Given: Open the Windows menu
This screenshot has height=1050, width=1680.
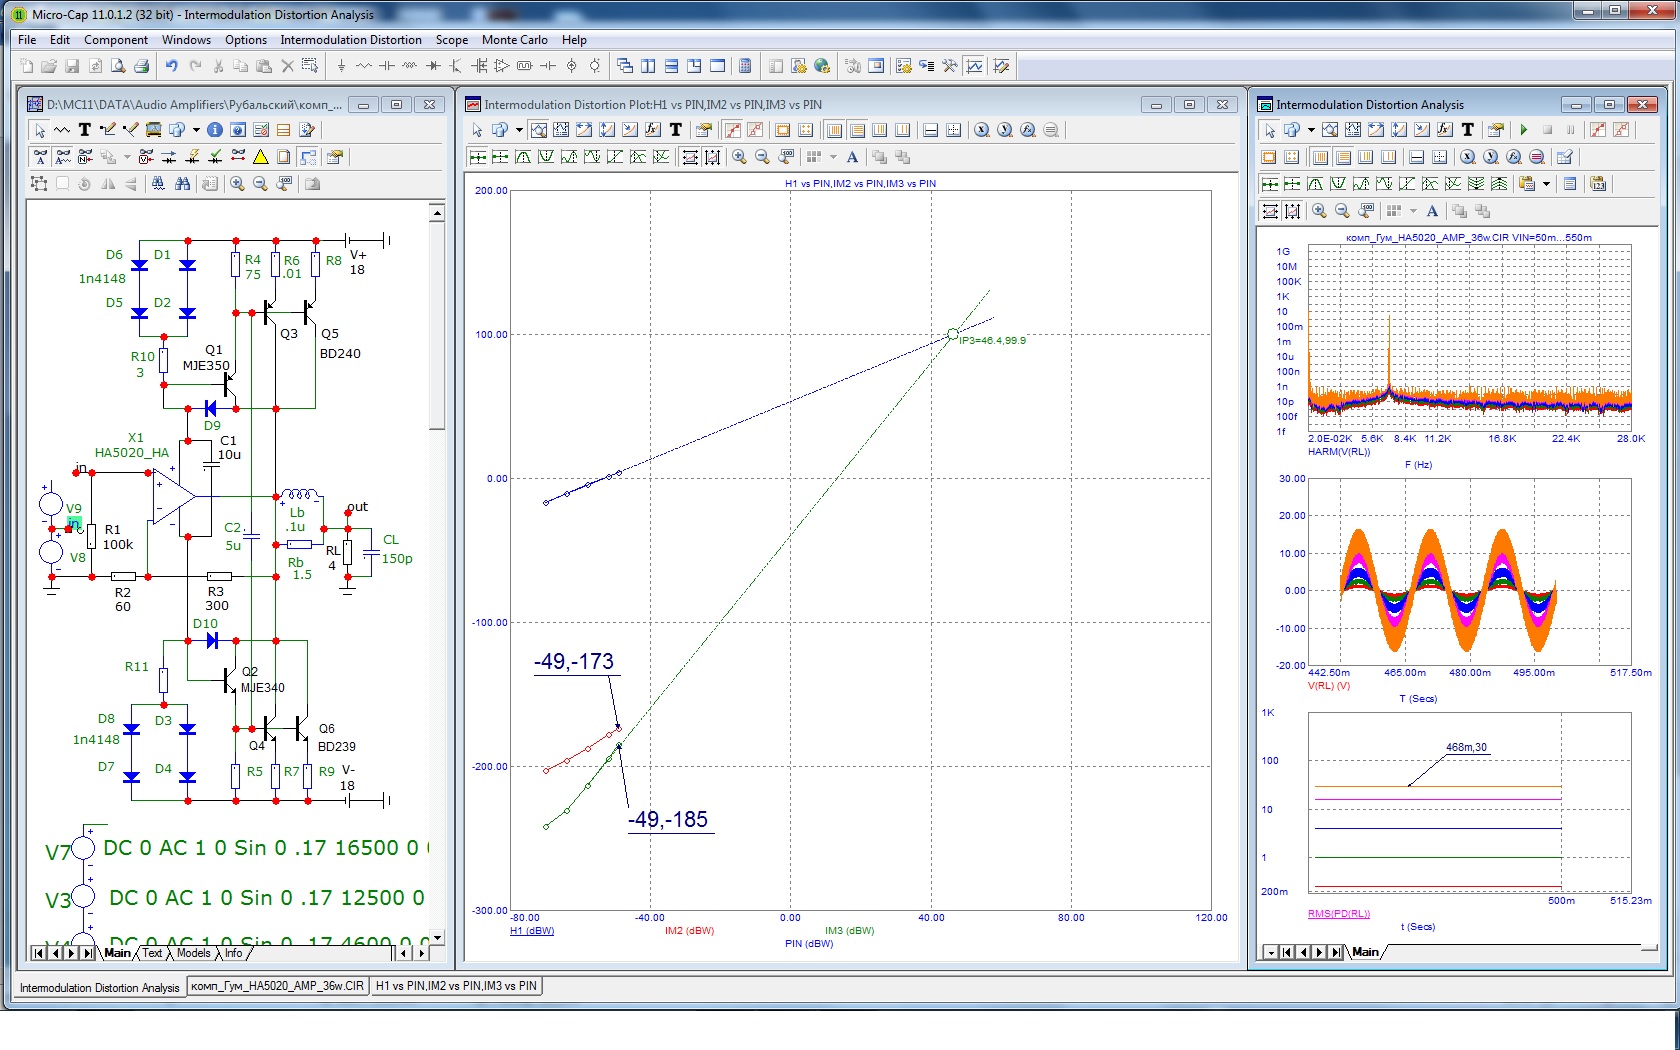Looking at the screenshot, I should [x=186, y=40].
